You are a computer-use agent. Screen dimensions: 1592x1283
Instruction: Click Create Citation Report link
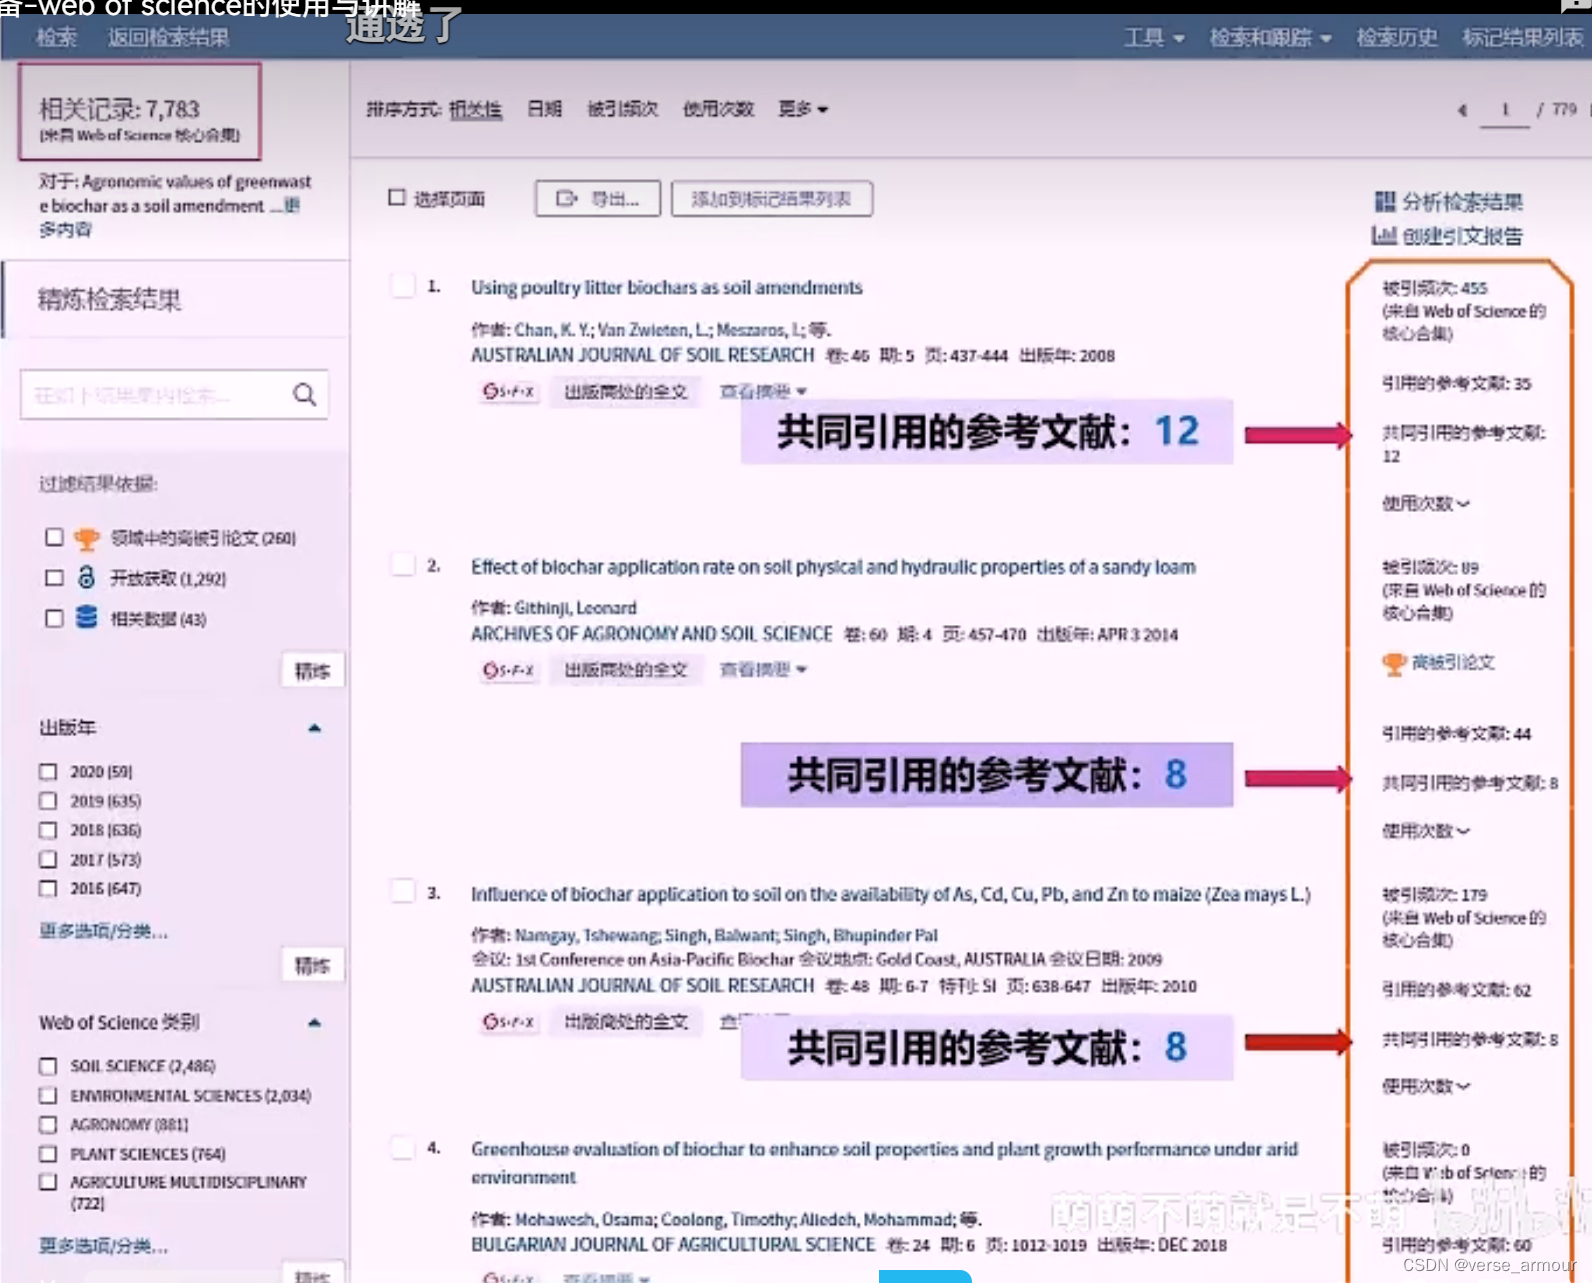tap(1447, 236)
